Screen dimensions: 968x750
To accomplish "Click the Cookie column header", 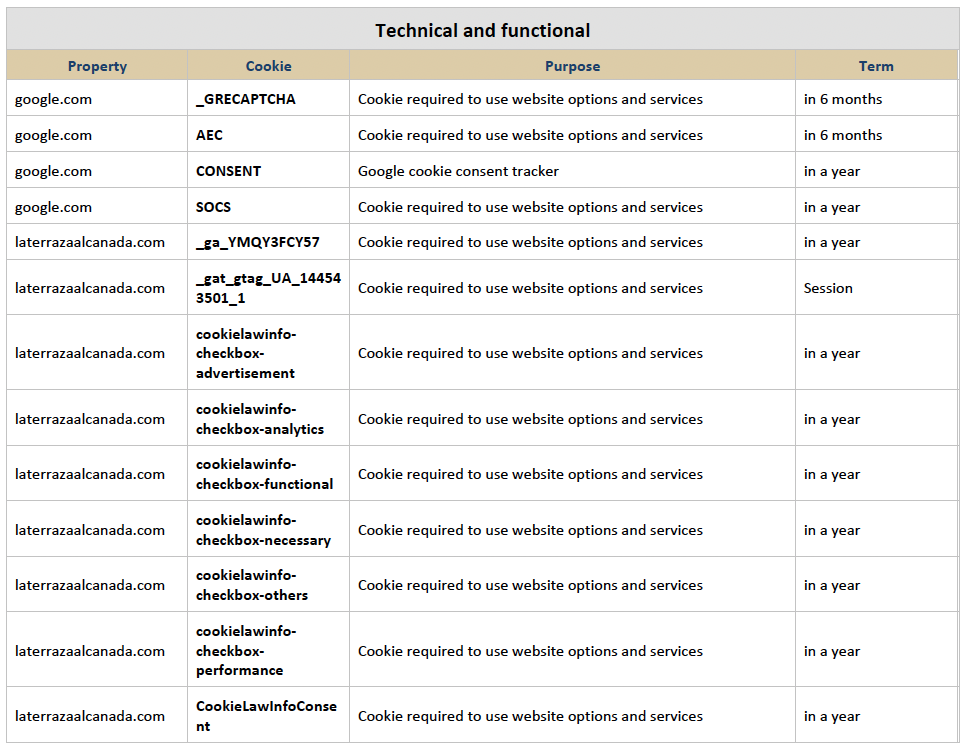I will click(269, 66).
